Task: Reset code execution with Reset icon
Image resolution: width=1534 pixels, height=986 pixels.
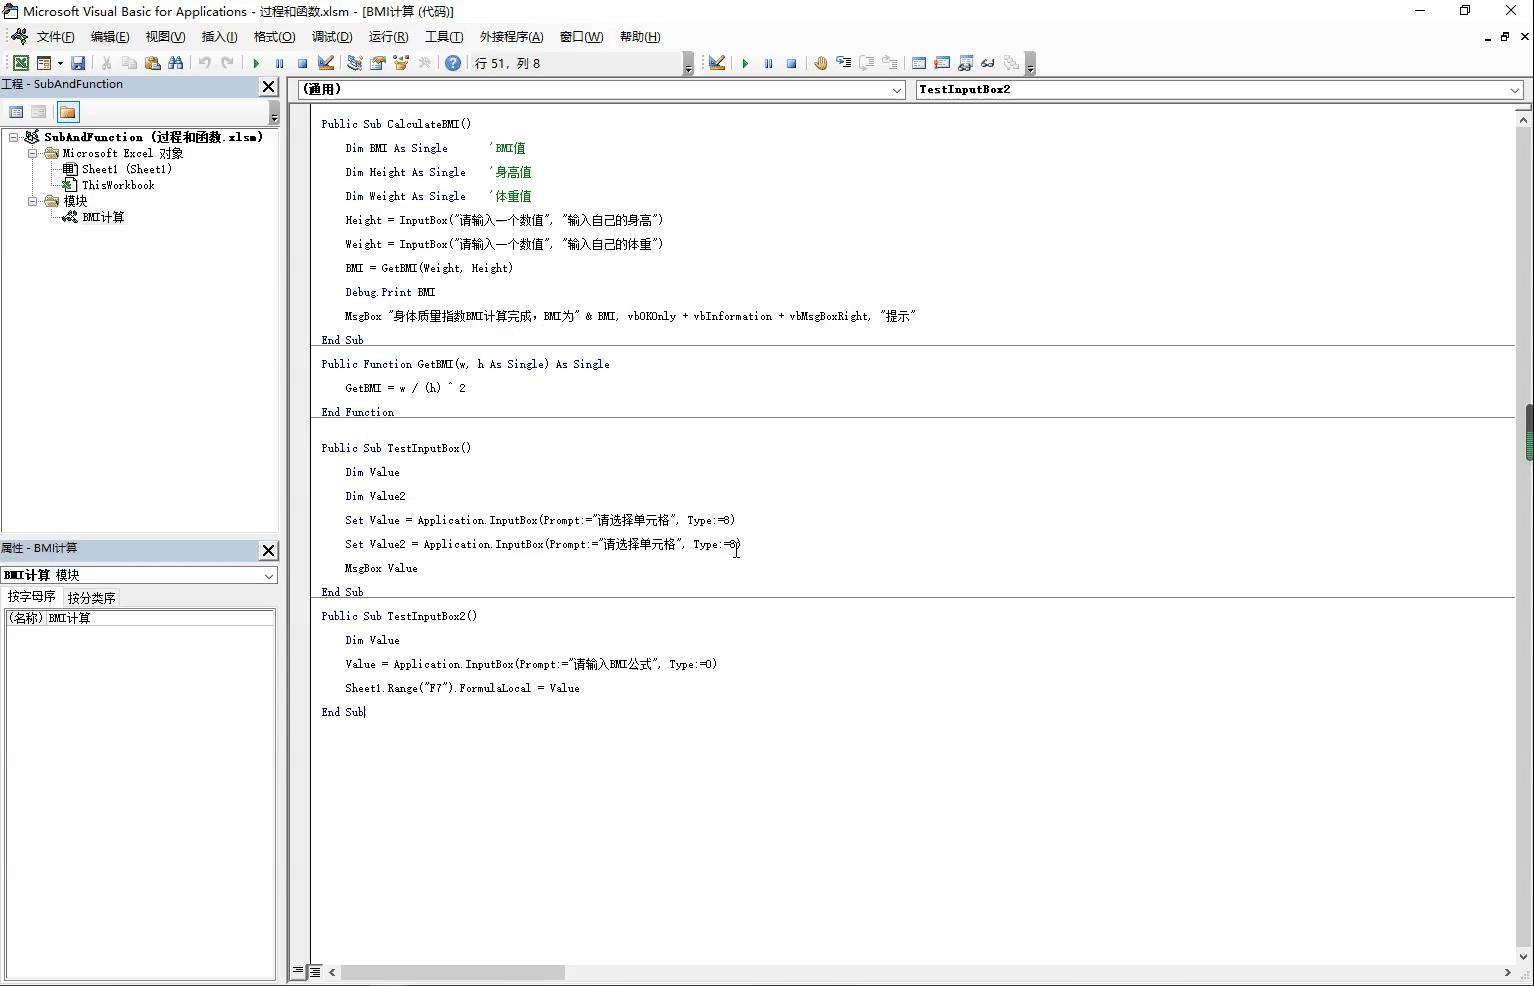Action: 302,63
